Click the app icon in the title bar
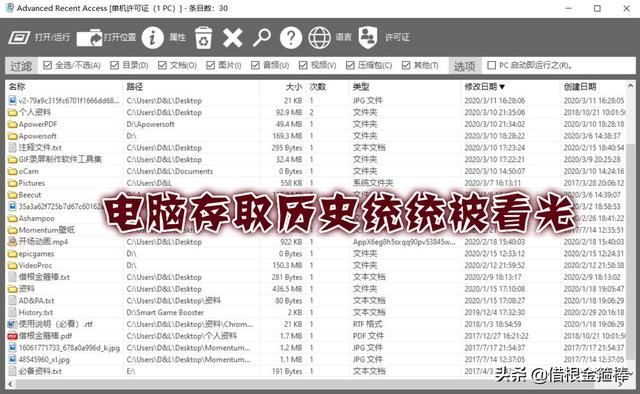The image size is (640, 394). pyautogui.click(x=9, y=8)
